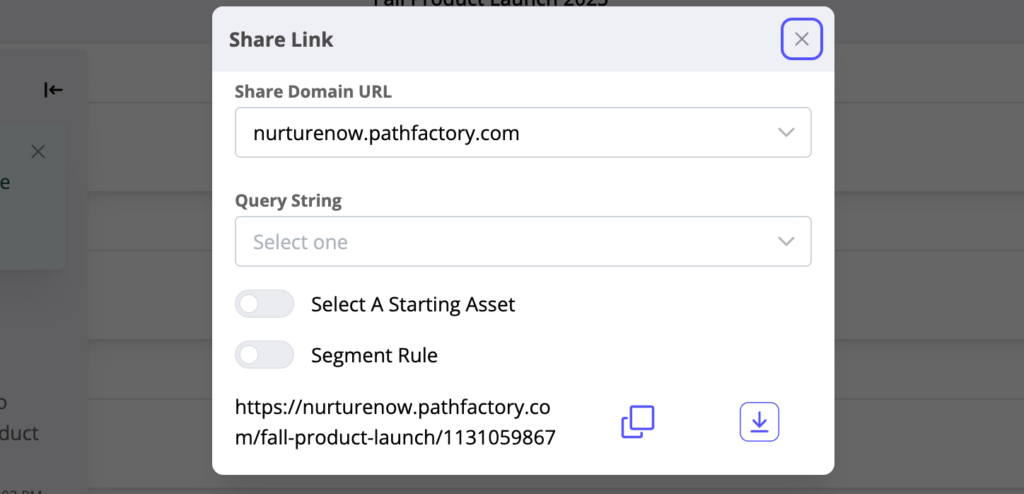Image resolution: width=1024 pixels, height=494 pixels.
Task: Click the Fall Product Launch heading behind dialog
Action: (490, 3)
